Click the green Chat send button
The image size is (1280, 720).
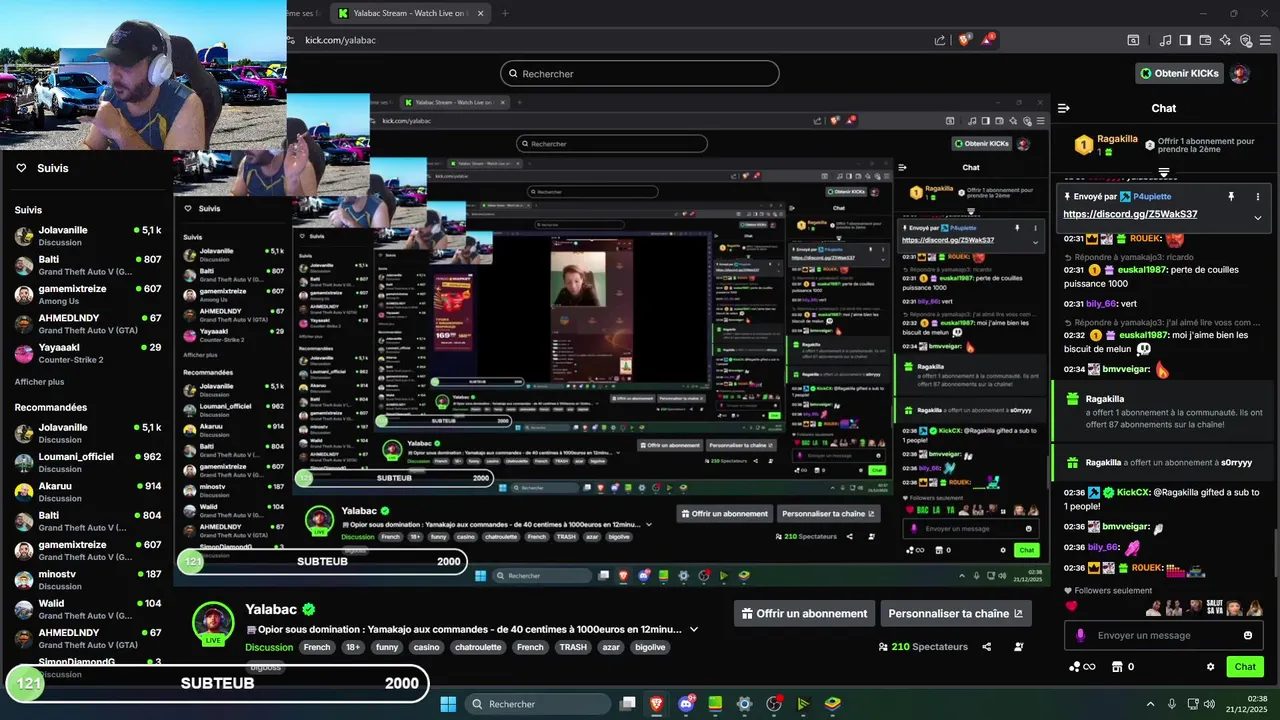click(1245, 667)
